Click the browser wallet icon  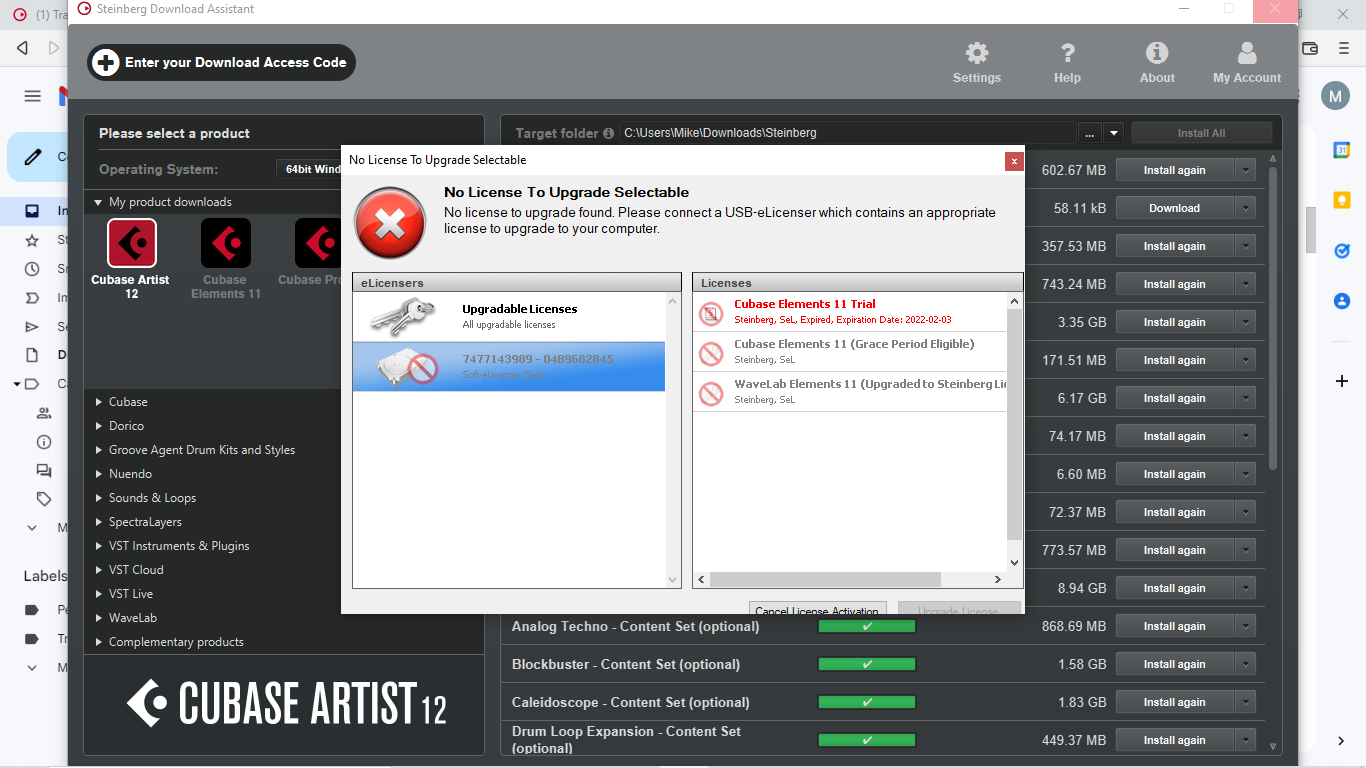click(x=1310, y=47)
